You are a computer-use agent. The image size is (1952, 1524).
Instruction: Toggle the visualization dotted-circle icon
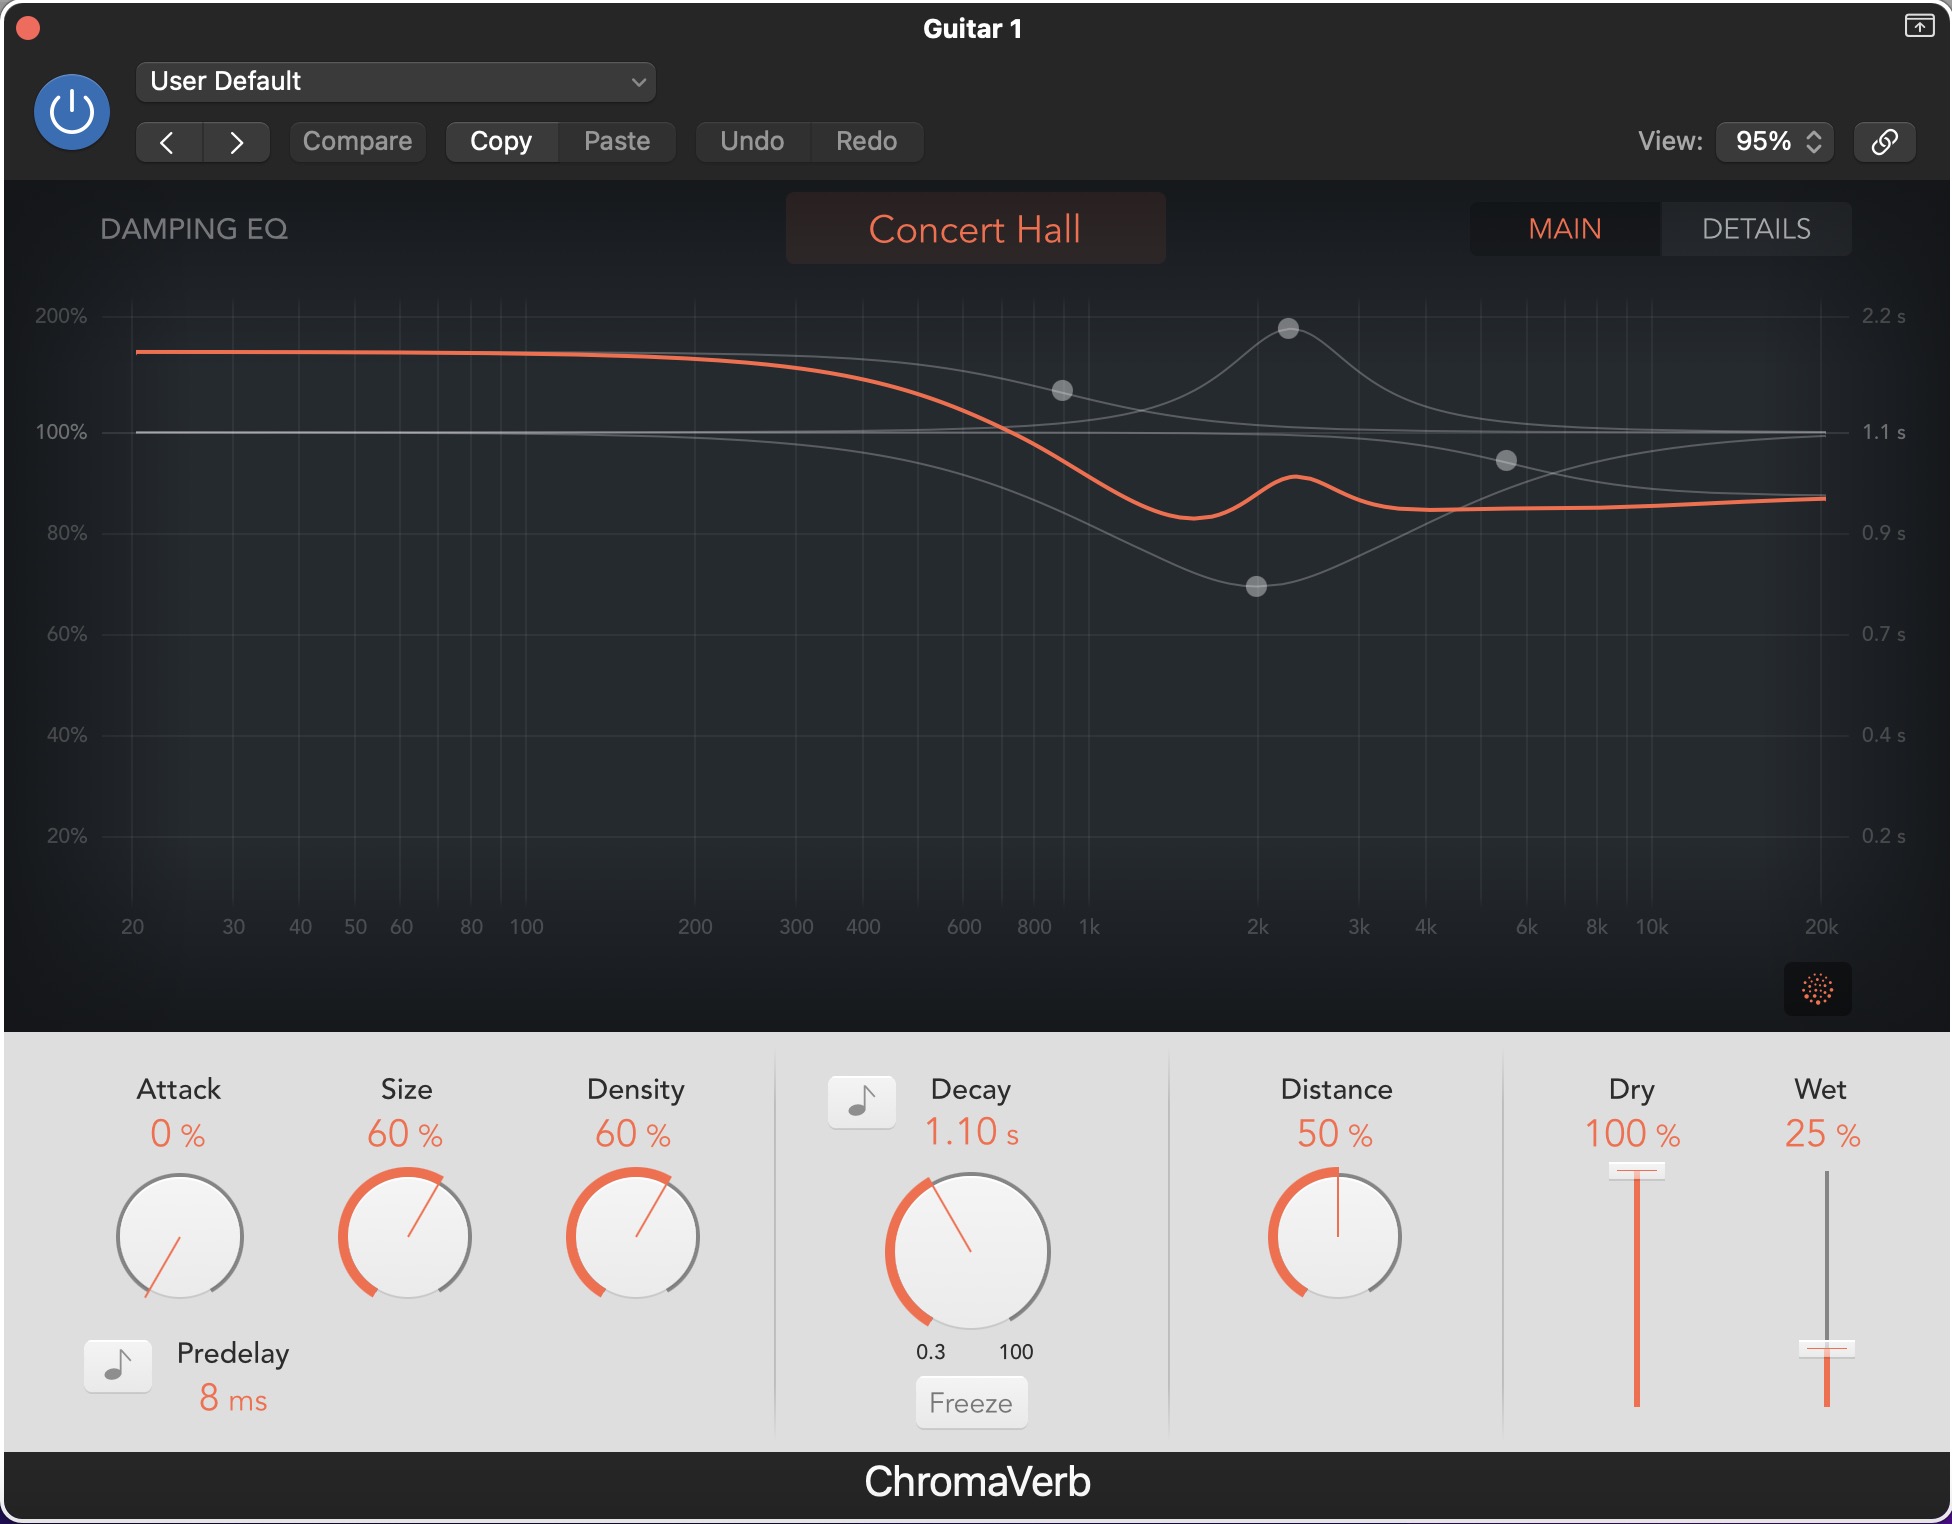click(1817, 989)
